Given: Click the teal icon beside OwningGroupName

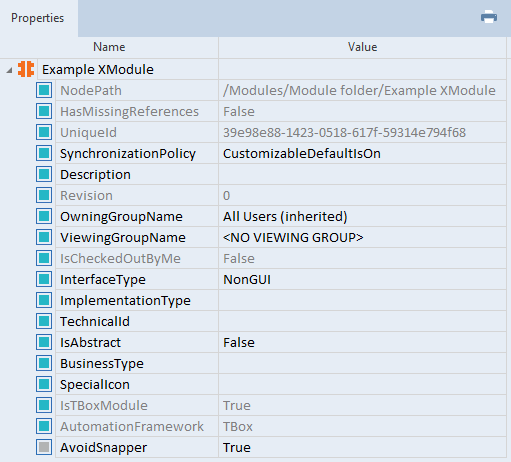Looking at the screenshot, I should 44,216.
